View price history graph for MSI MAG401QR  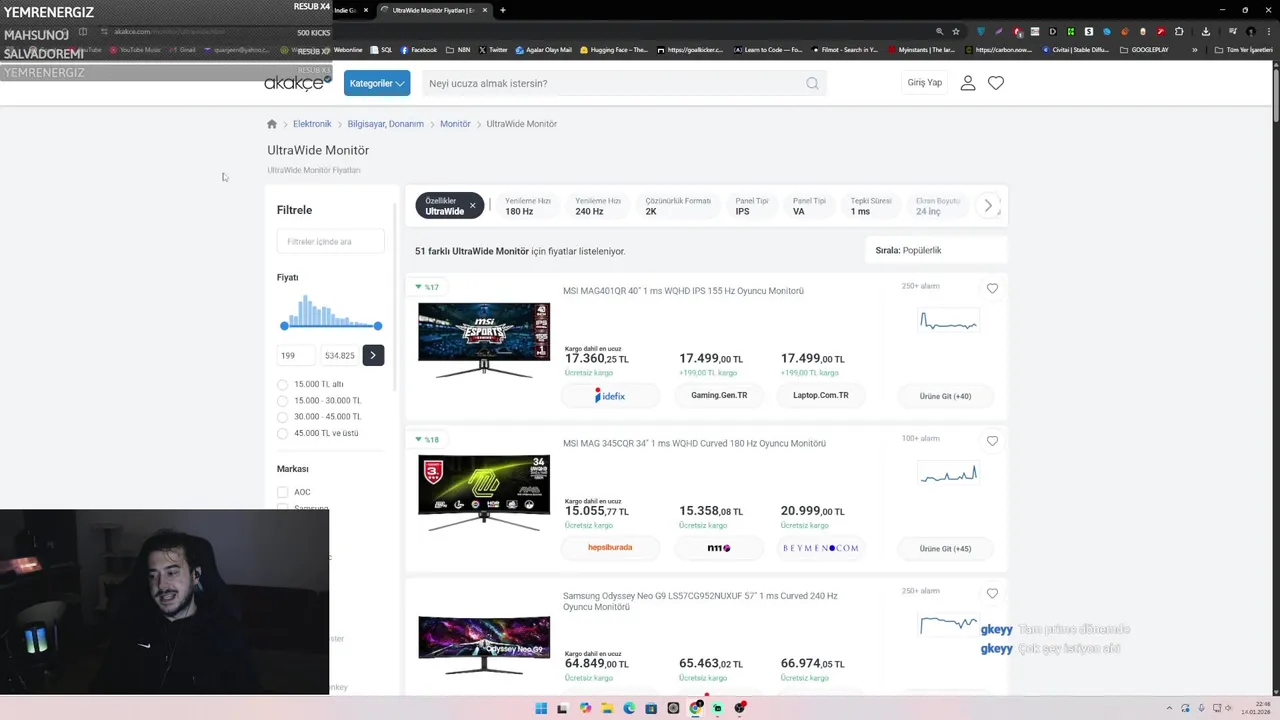pos(948,322)
